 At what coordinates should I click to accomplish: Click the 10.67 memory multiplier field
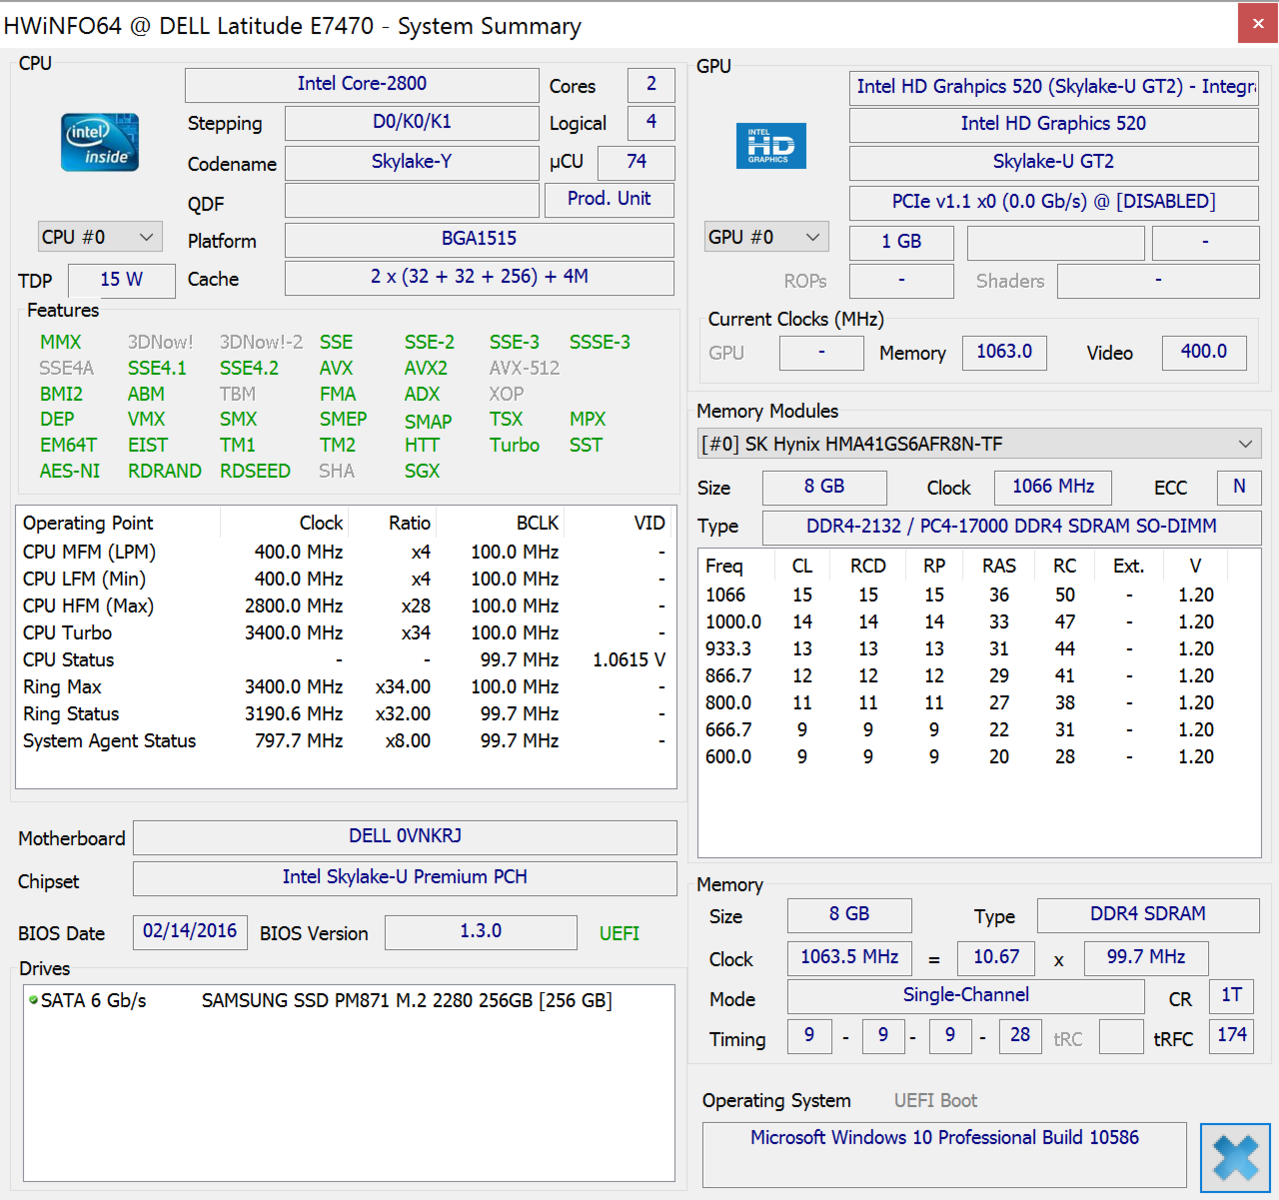[996, 958]
